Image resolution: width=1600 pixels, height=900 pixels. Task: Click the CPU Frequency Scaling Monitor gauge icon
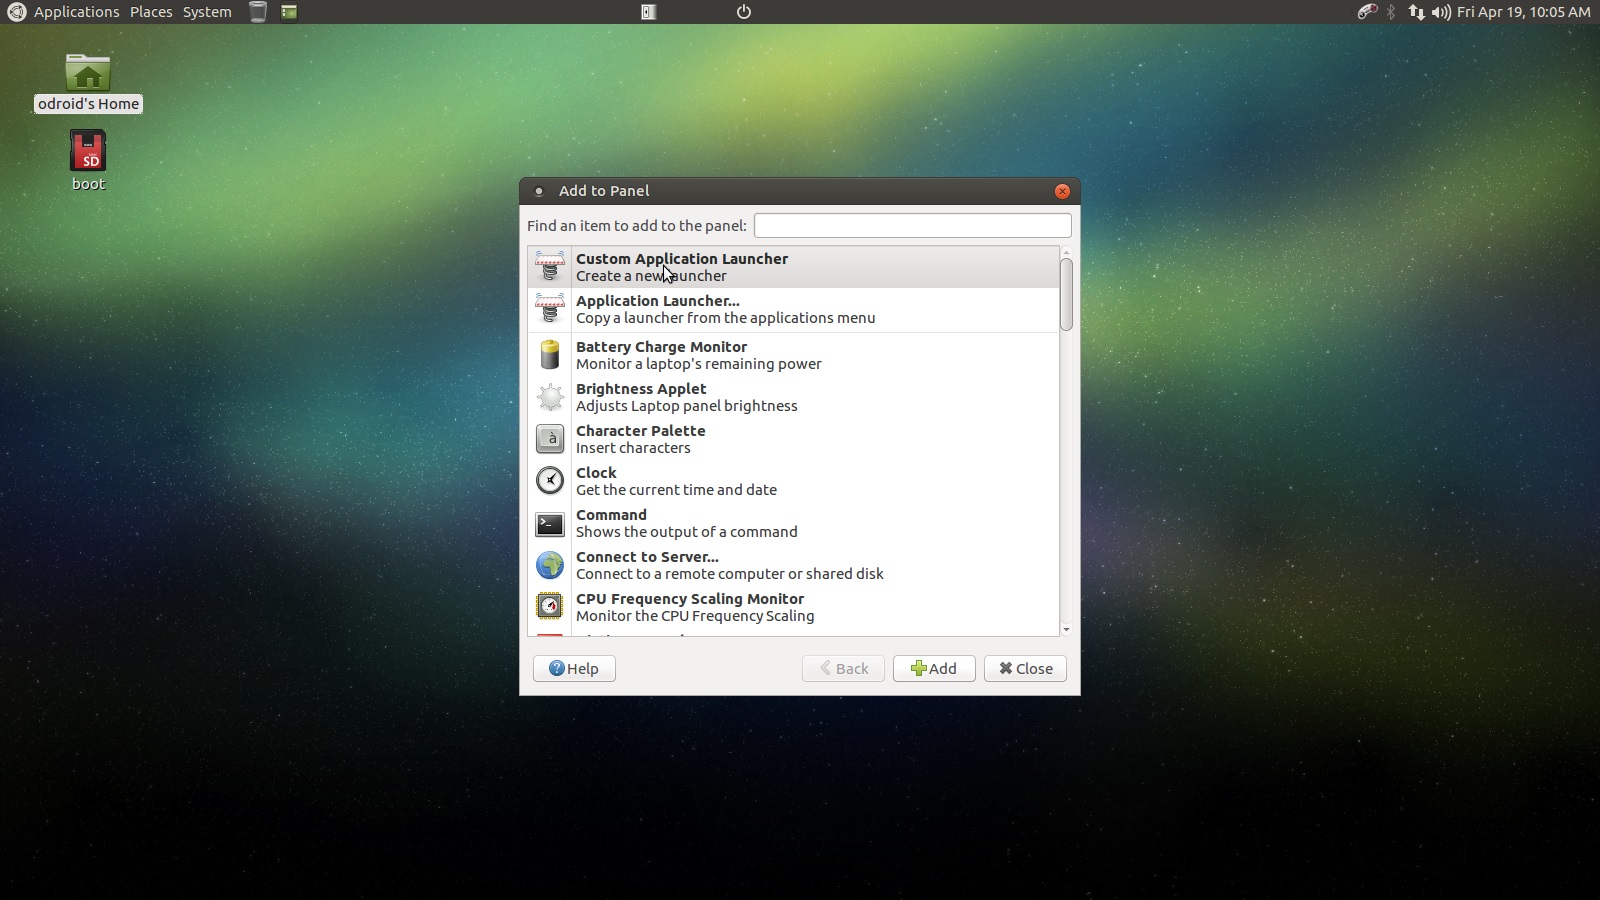(550, 606)
